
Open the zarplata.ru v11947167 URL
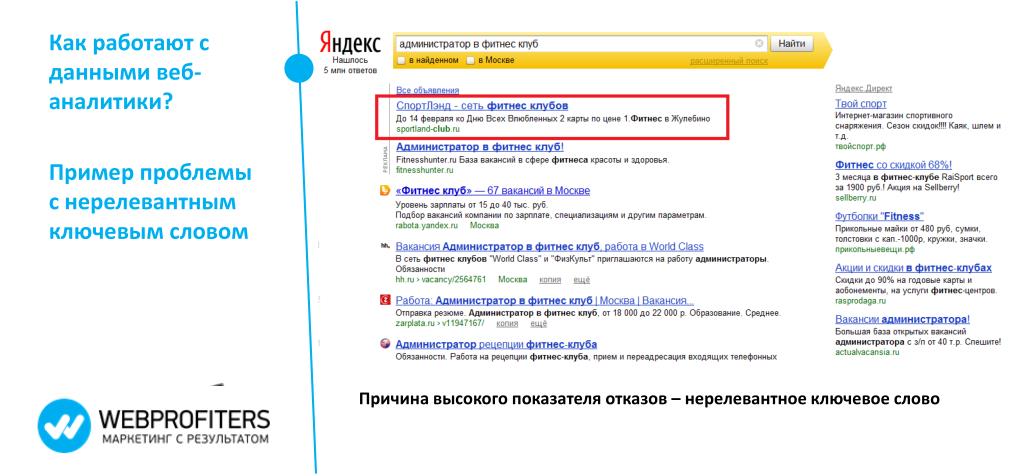point(440,323)
